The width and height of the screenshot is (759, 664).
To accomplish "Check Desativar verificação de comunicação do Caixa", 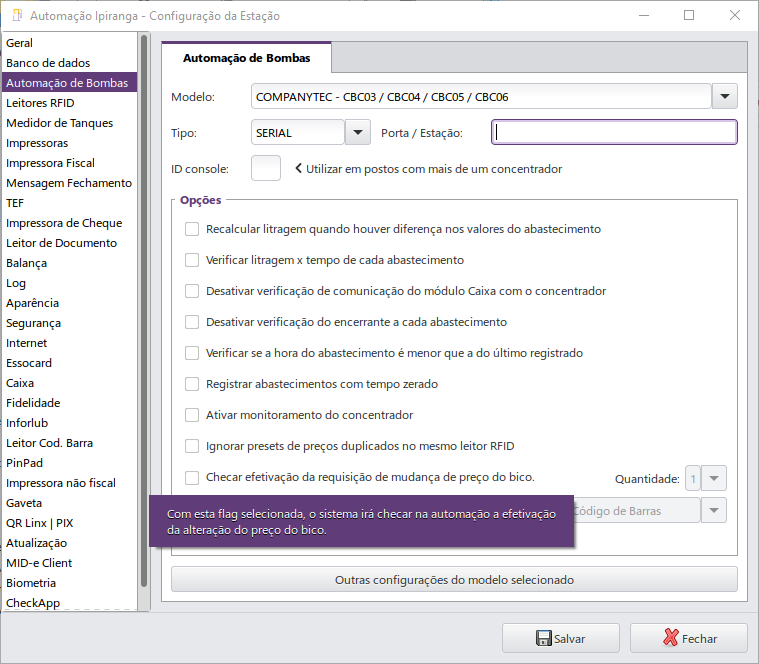I will tap(192, 291).
